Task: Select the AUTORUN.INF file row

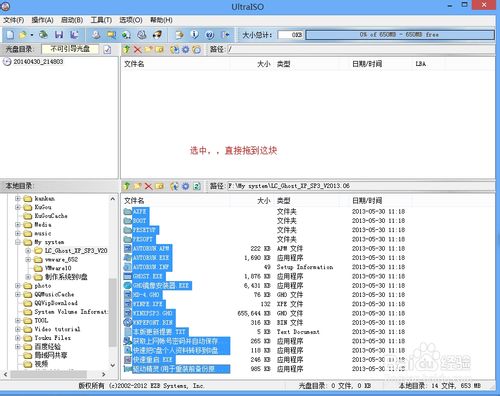Action: point(151,267)
